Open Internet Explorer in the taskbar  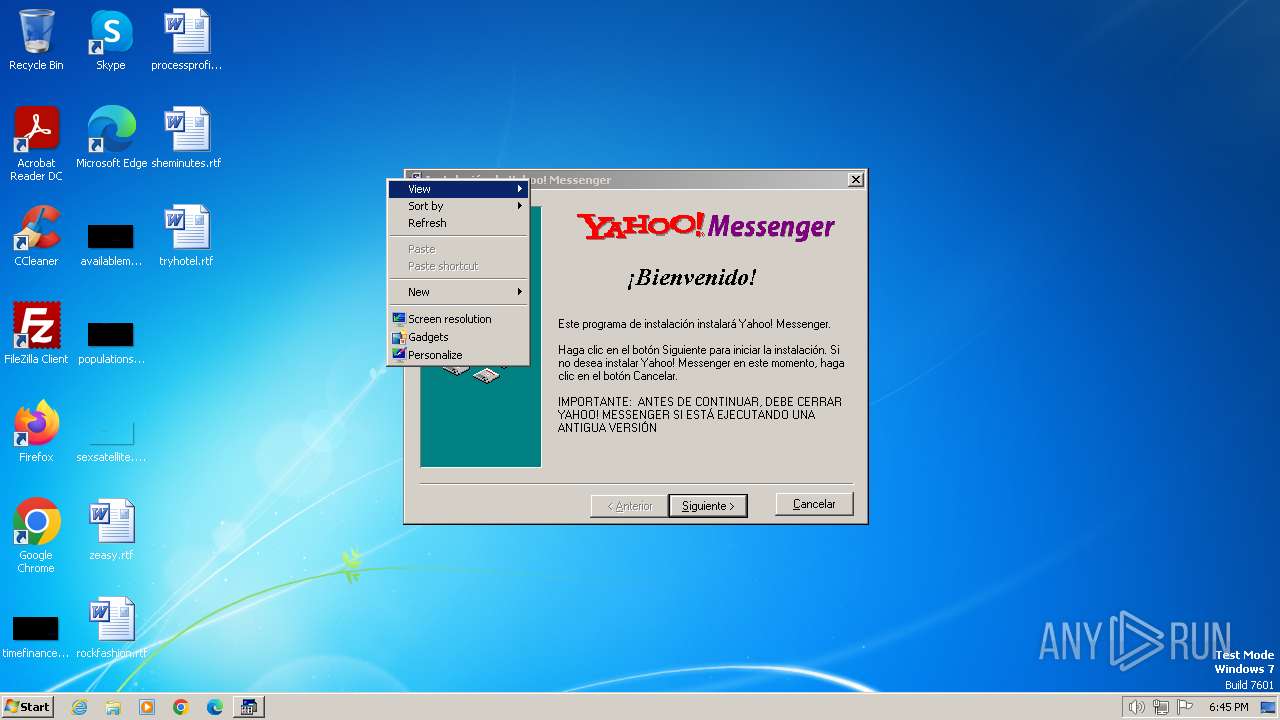click(x=79, y=707)
